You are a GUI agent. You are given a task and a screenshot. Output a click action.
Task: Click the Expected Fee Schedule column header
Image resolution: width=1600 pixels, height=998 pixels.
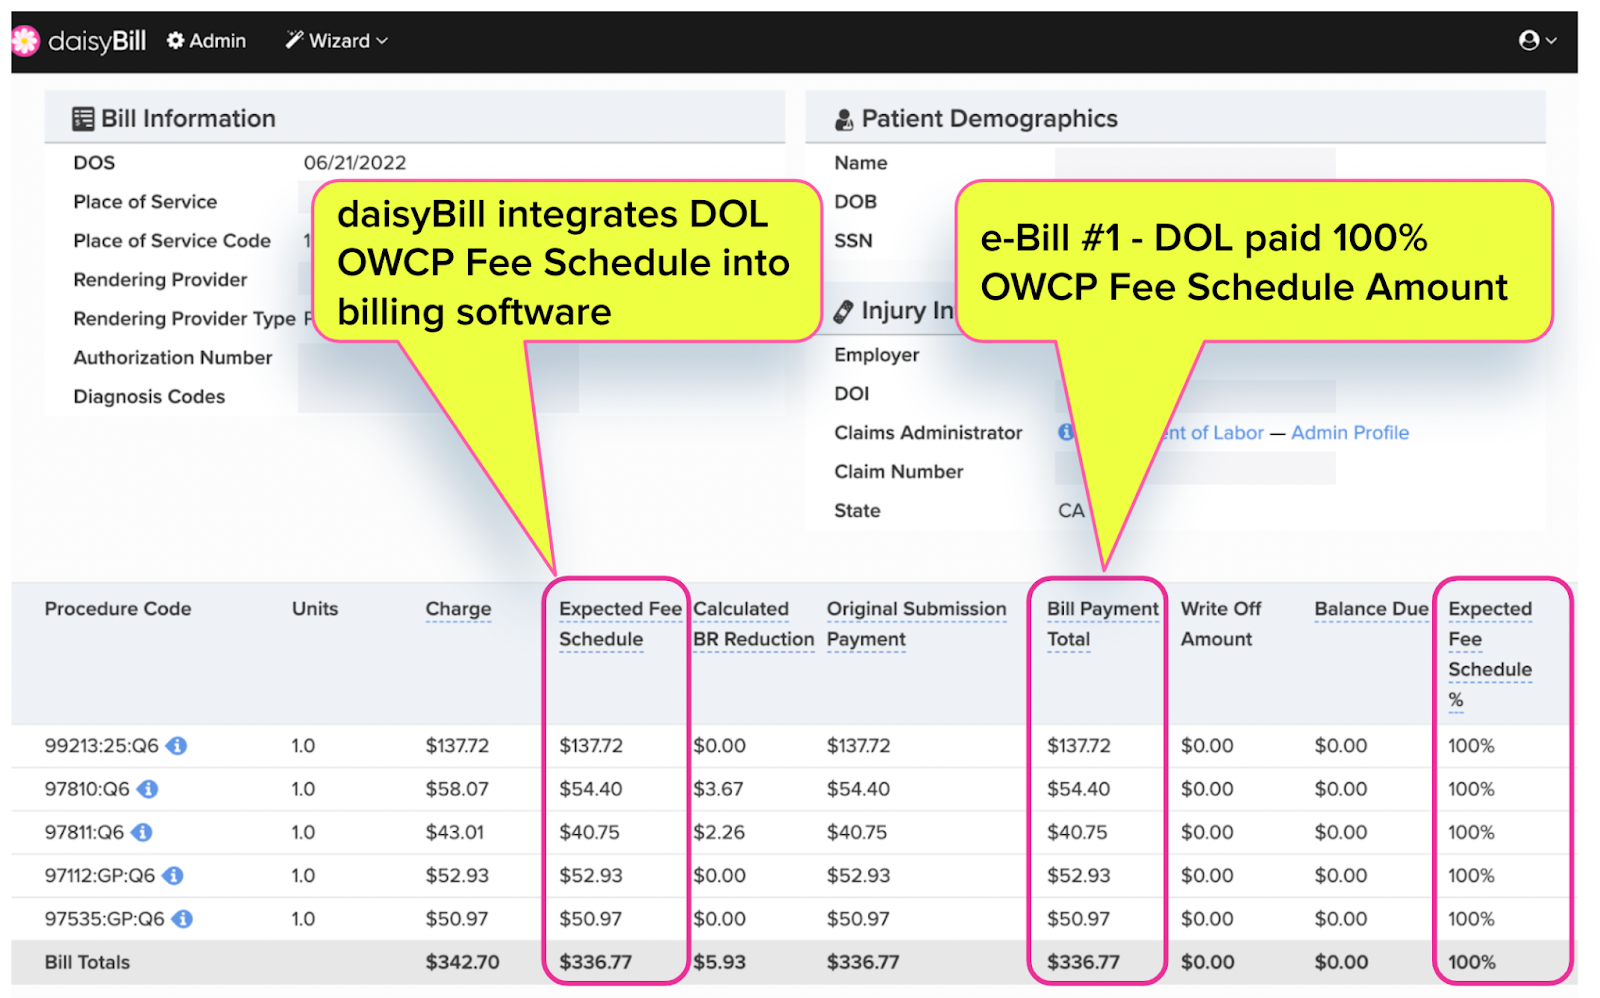tap(620, 624)
